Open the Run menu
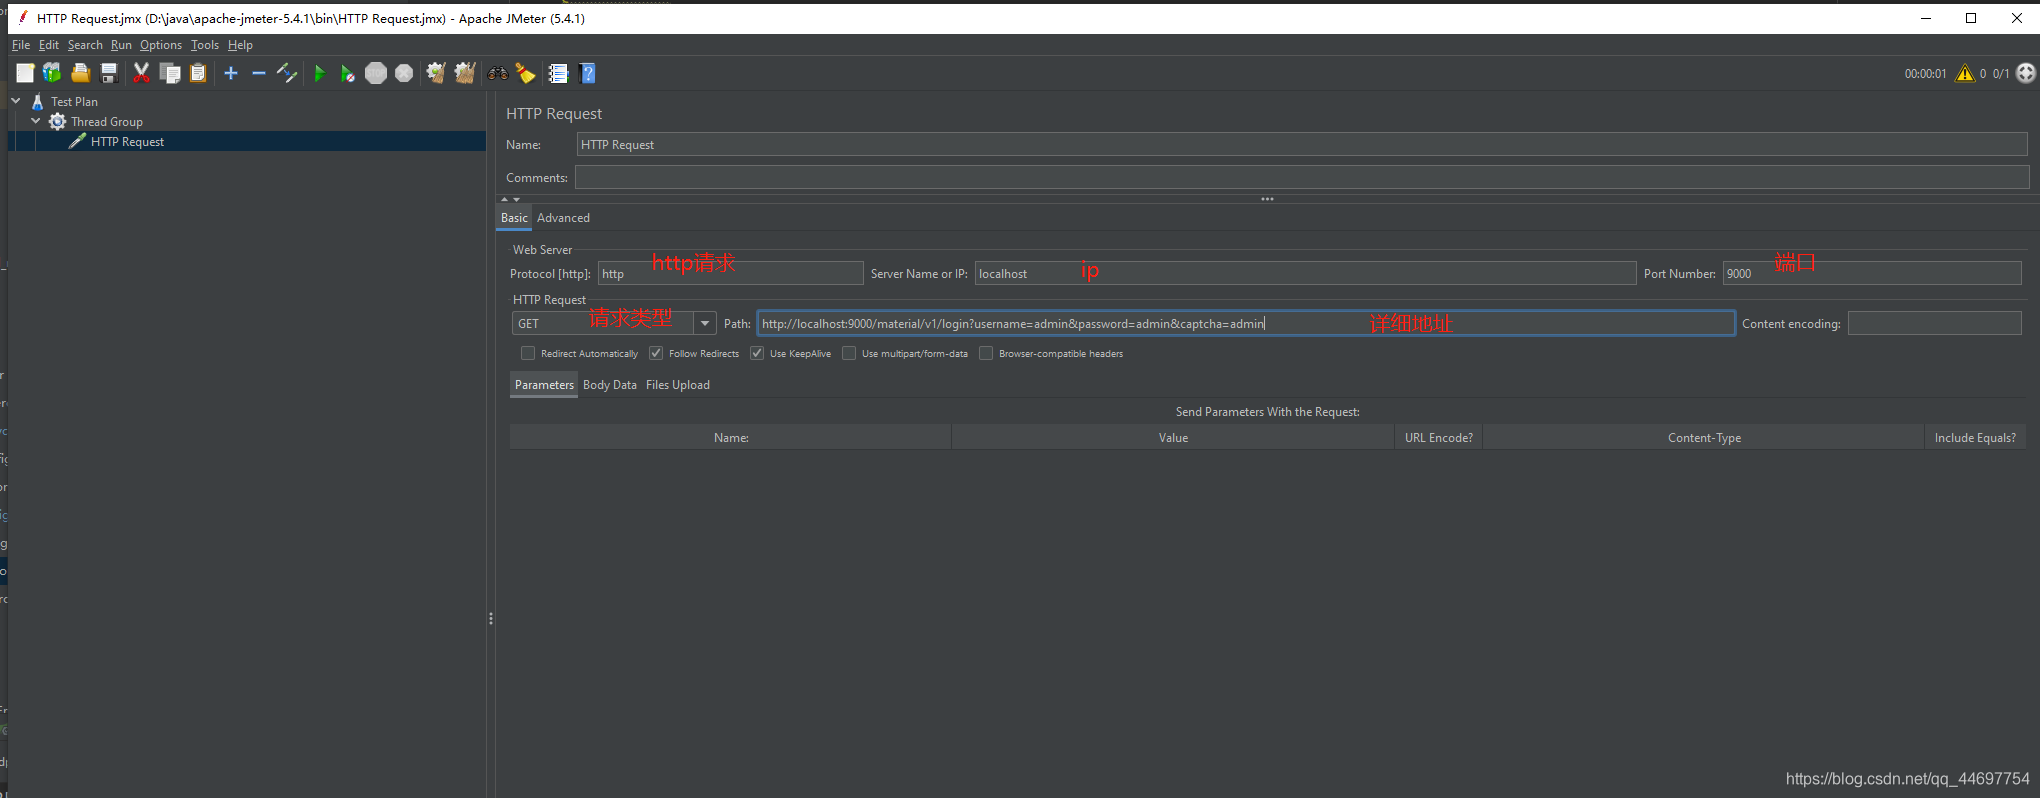 [121, 45]
